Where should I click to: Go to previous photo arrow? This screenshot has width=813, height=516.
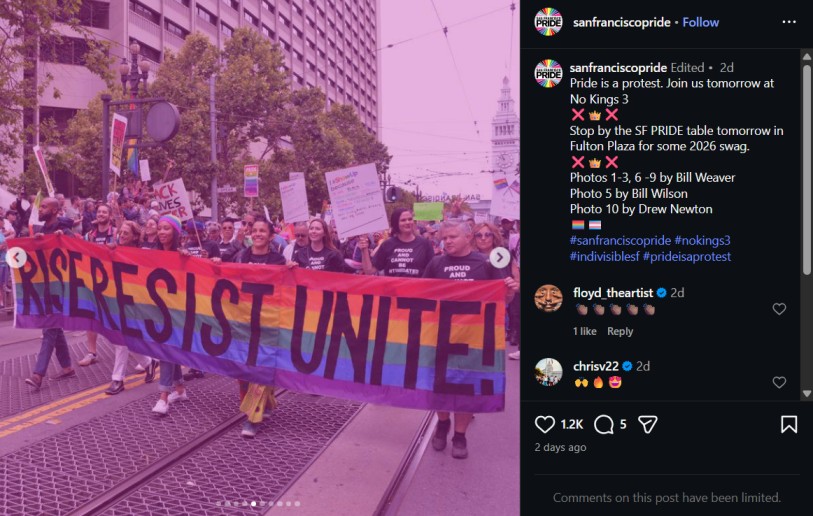17,257
